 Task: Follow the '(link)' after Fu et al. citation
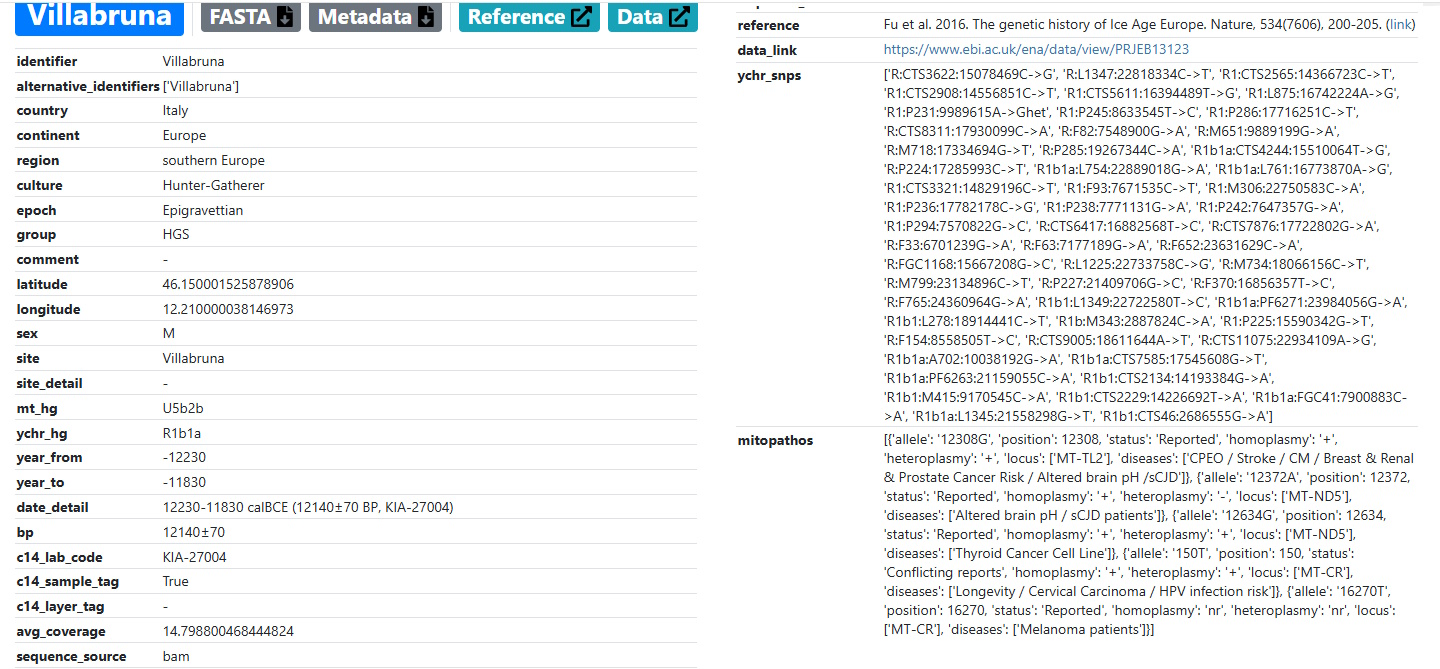(x=1400, y=24)
